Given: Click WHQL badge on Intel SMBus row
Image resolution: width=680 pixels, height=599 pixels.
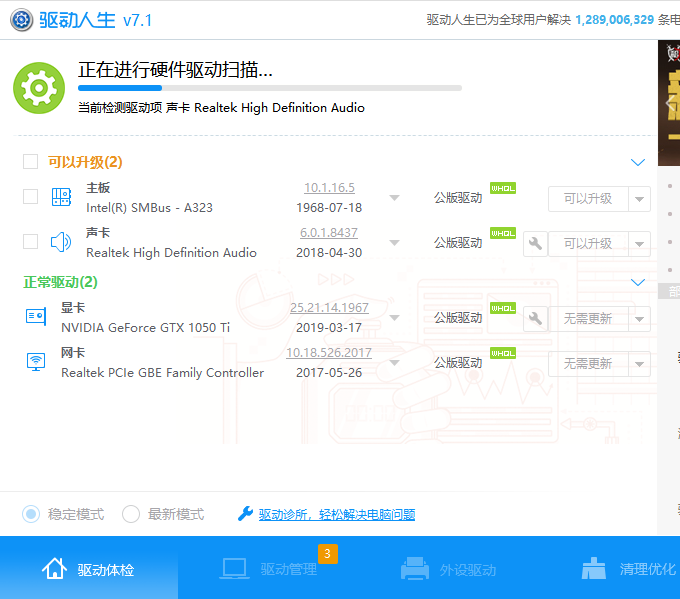Looking at the screenshot, I should (x=503, y=188).
